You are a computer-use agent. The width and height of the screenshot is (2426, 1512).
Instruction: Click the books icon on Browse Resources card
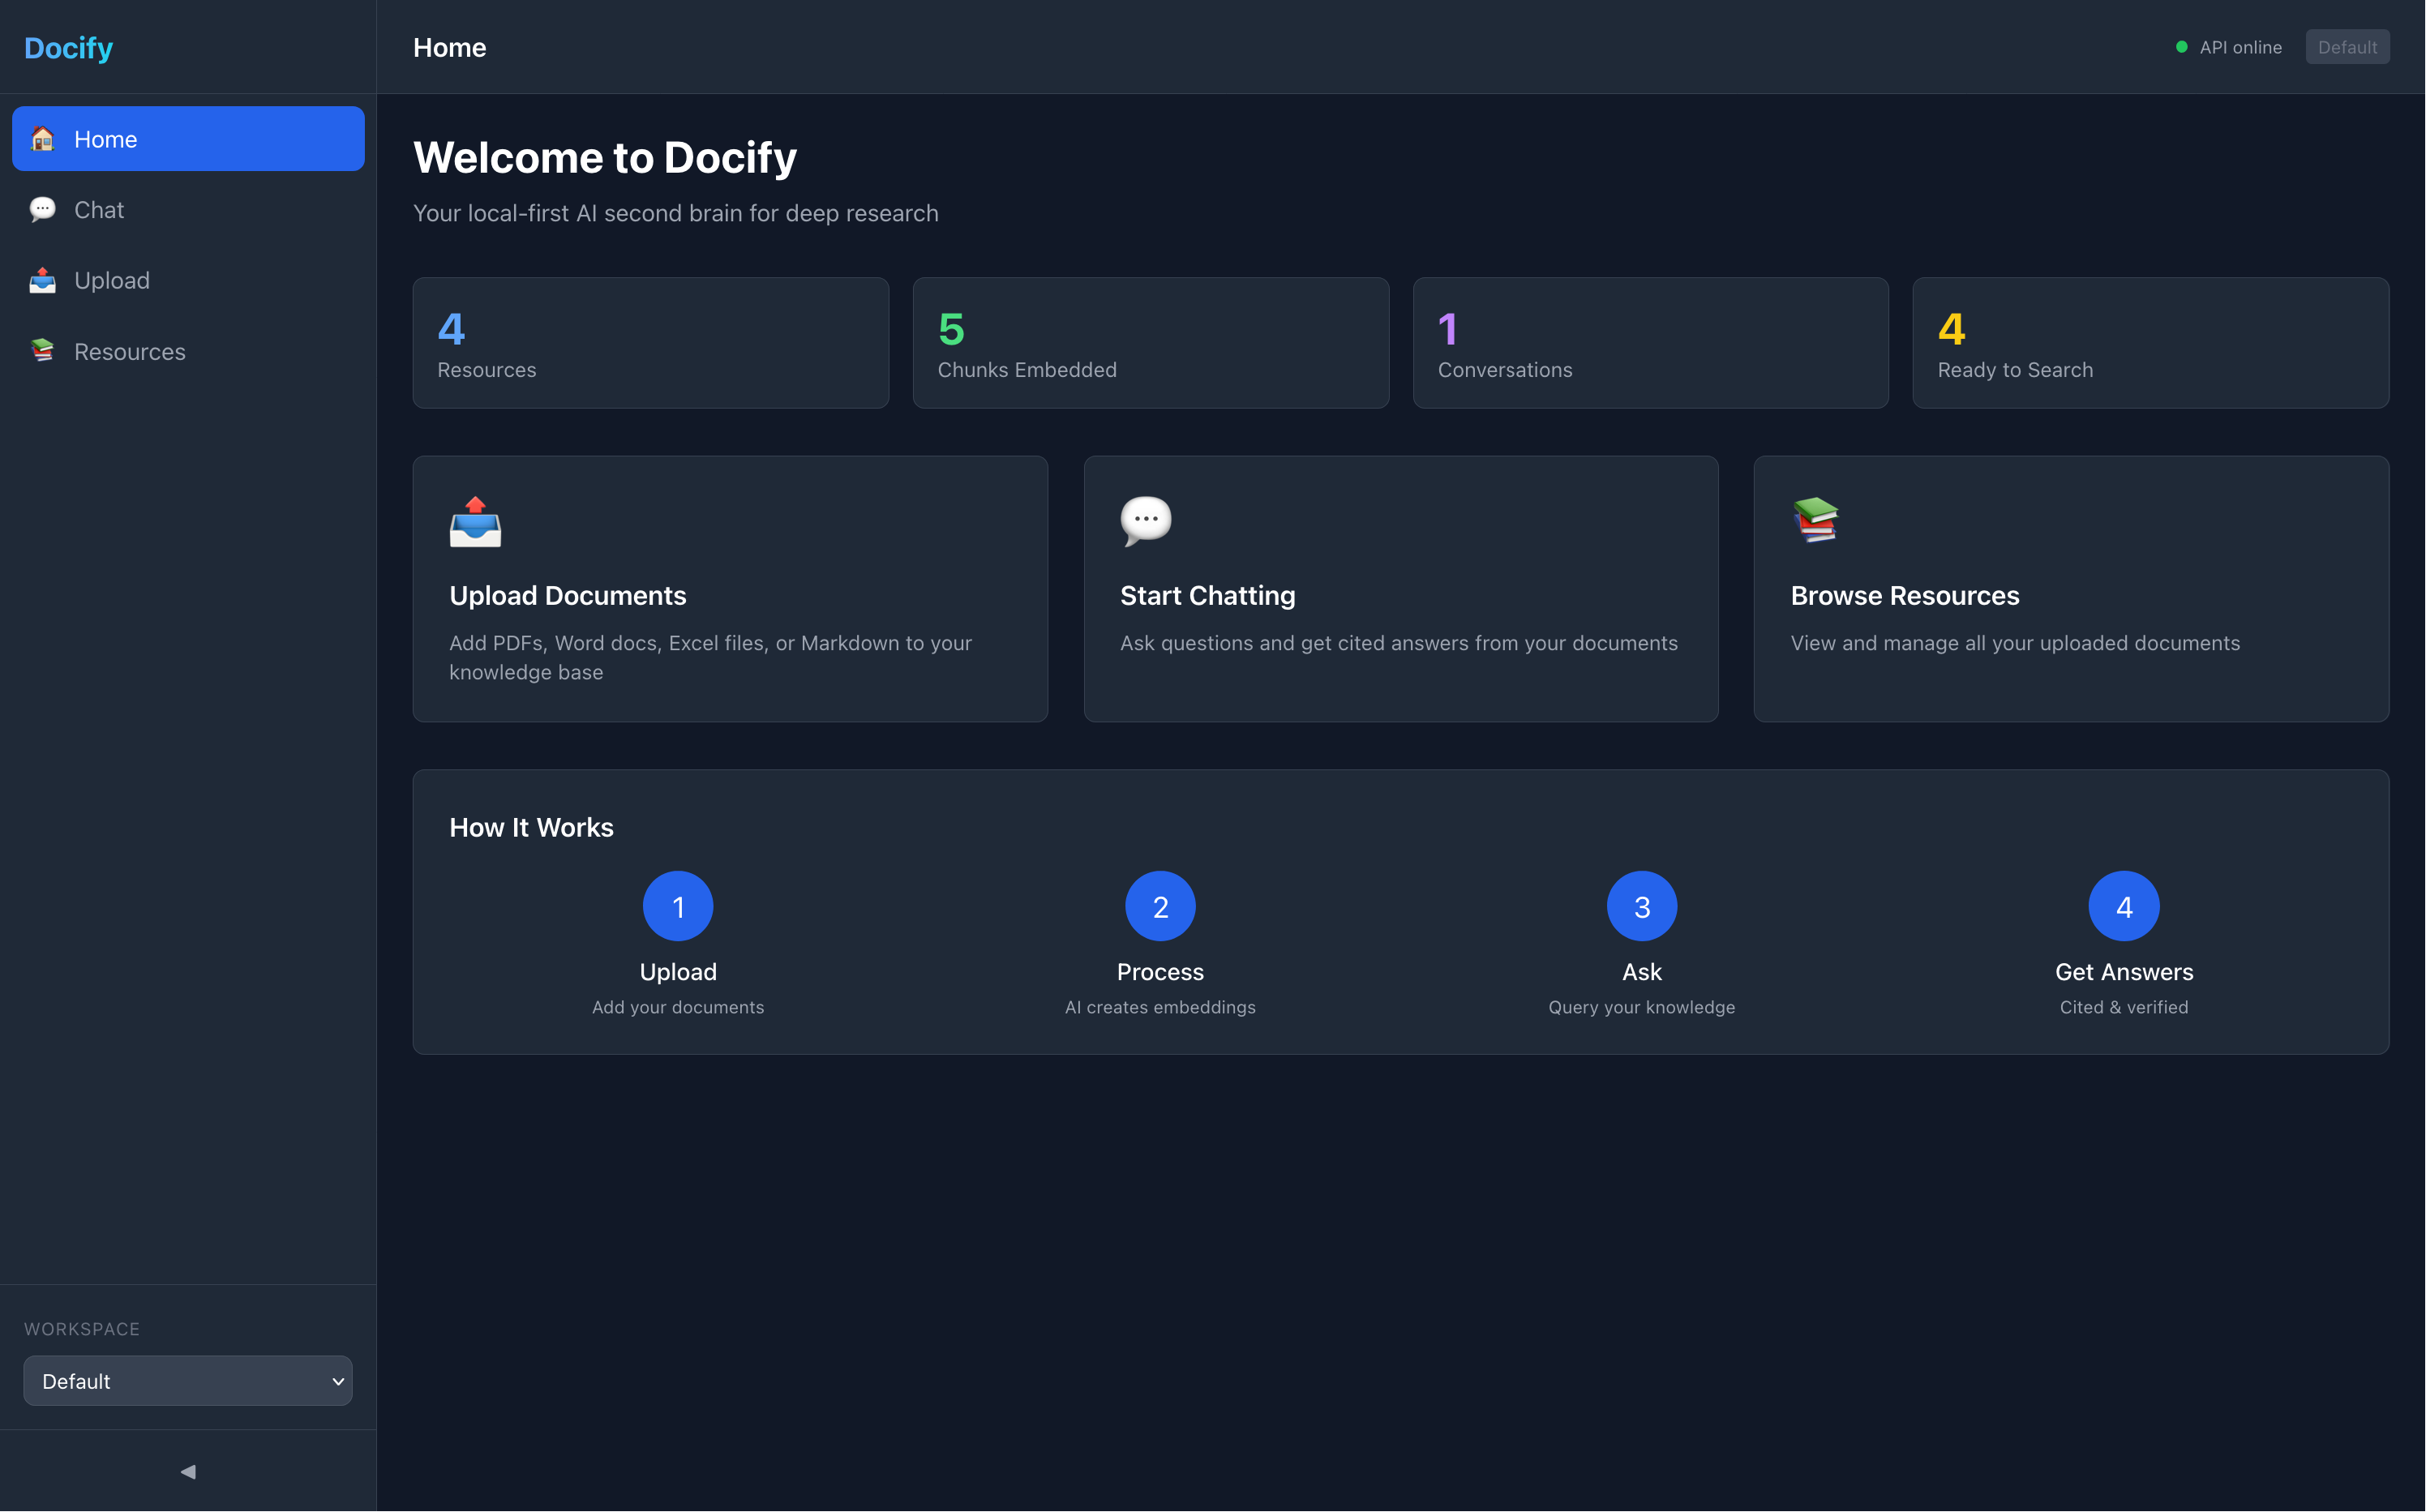[1817, 520]
